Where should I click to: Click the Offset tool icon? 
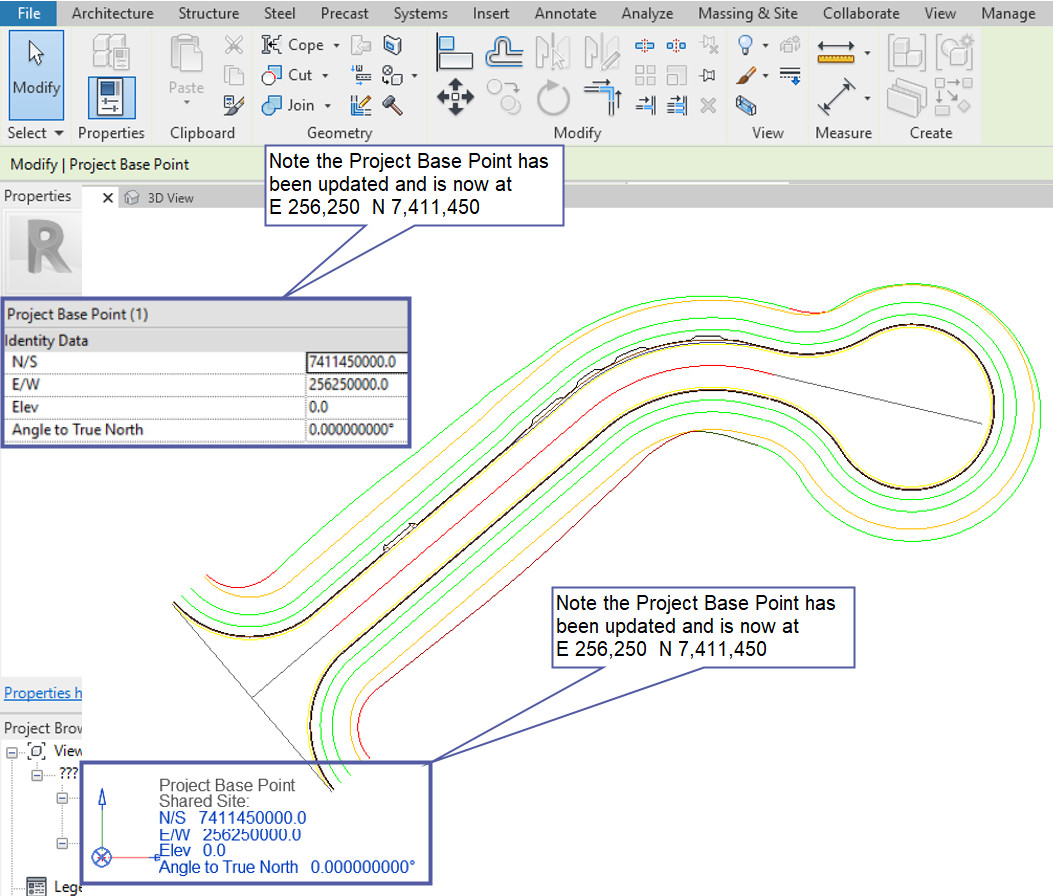click(x=506, y=50)
